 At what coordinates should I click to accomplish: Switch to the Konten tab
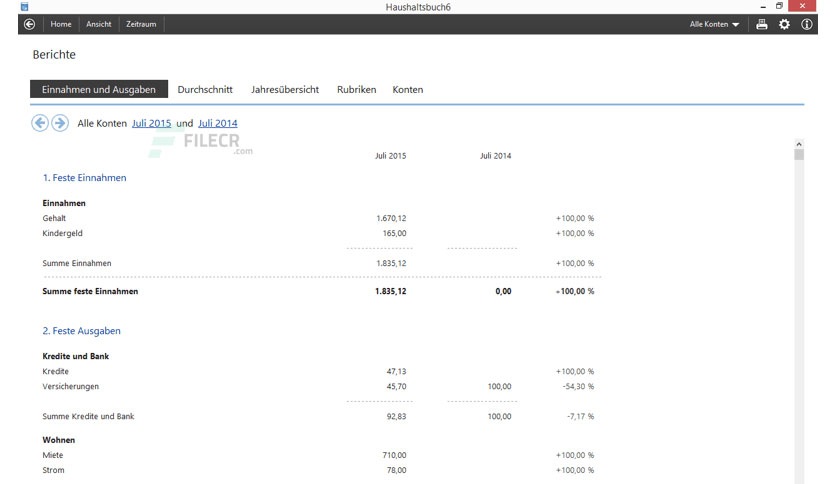point(408,90)
